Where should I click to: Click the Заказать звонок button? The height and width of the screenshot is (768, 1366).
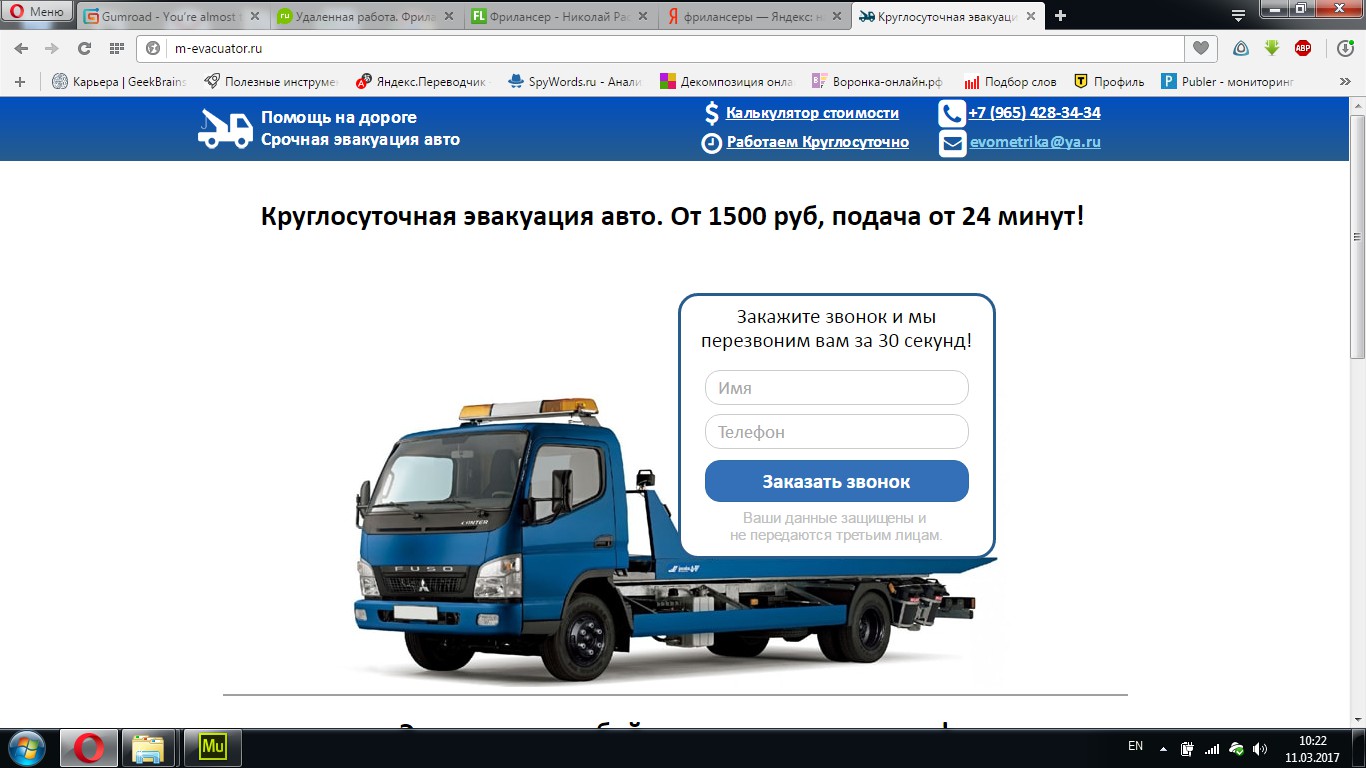(837, 481)
